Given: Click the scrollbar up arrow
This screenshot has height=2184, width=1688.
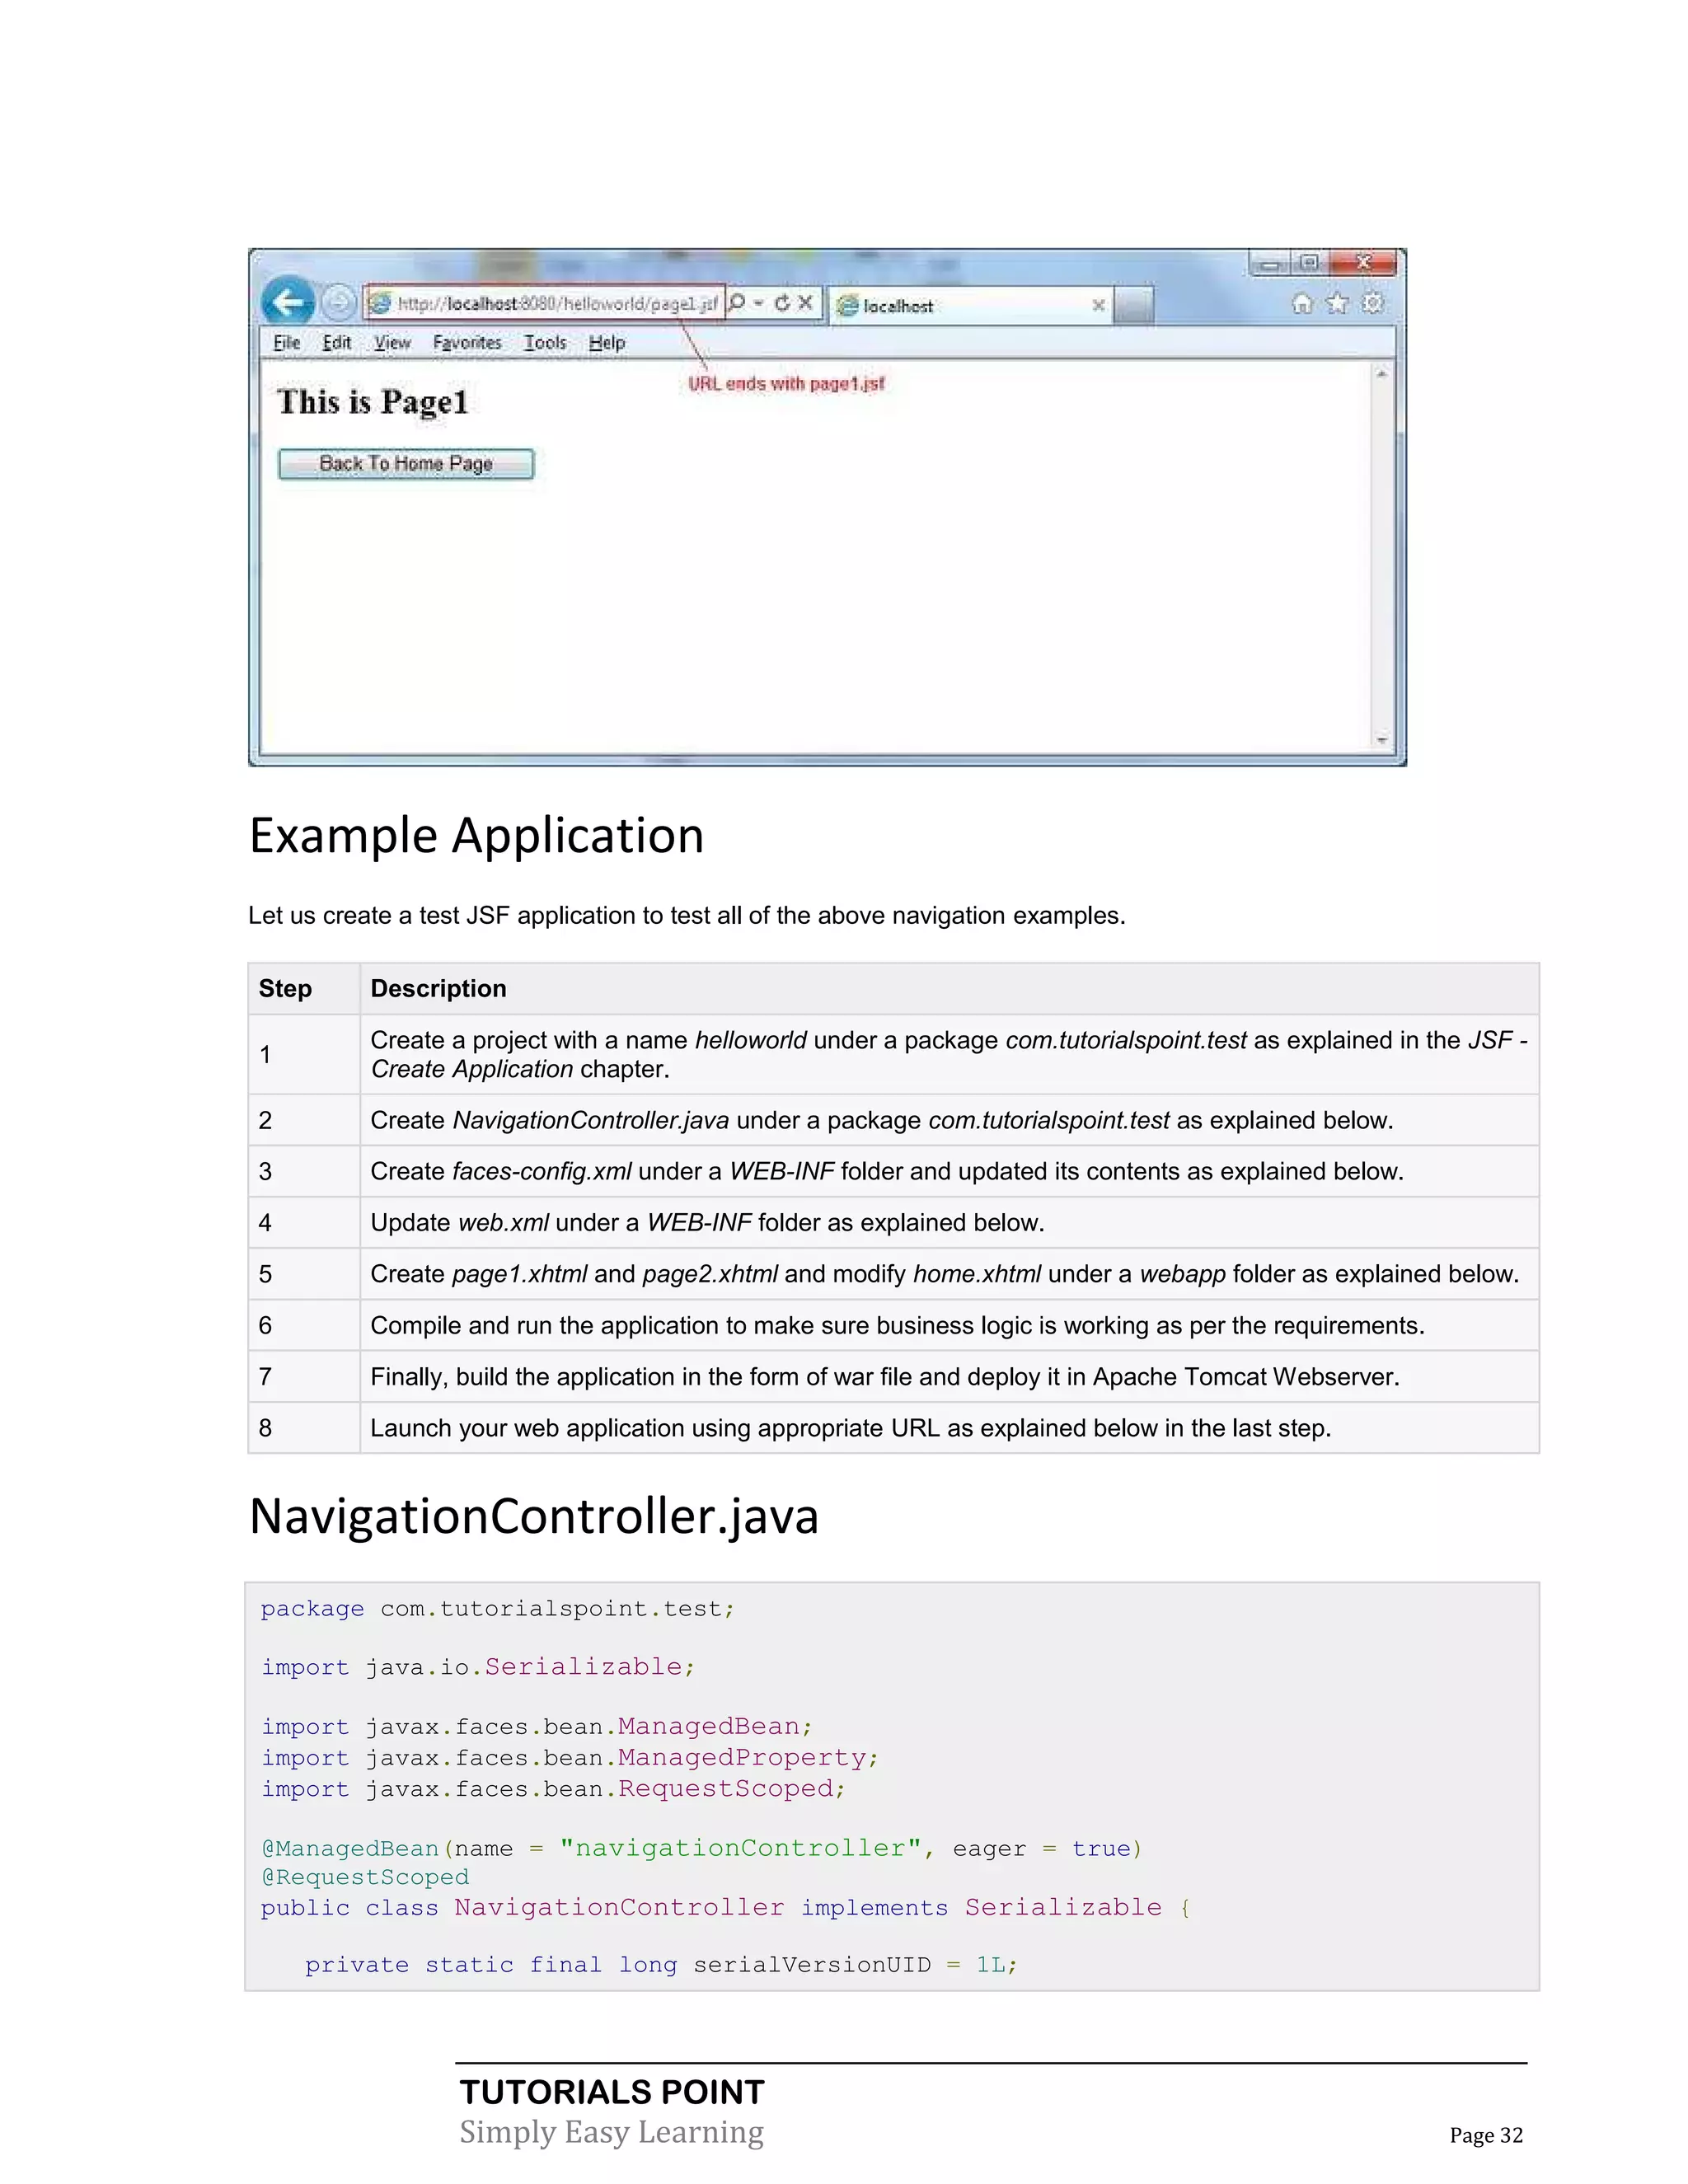Looking at the screenshot, I should pyautogui.click(x=1382, y=373).
